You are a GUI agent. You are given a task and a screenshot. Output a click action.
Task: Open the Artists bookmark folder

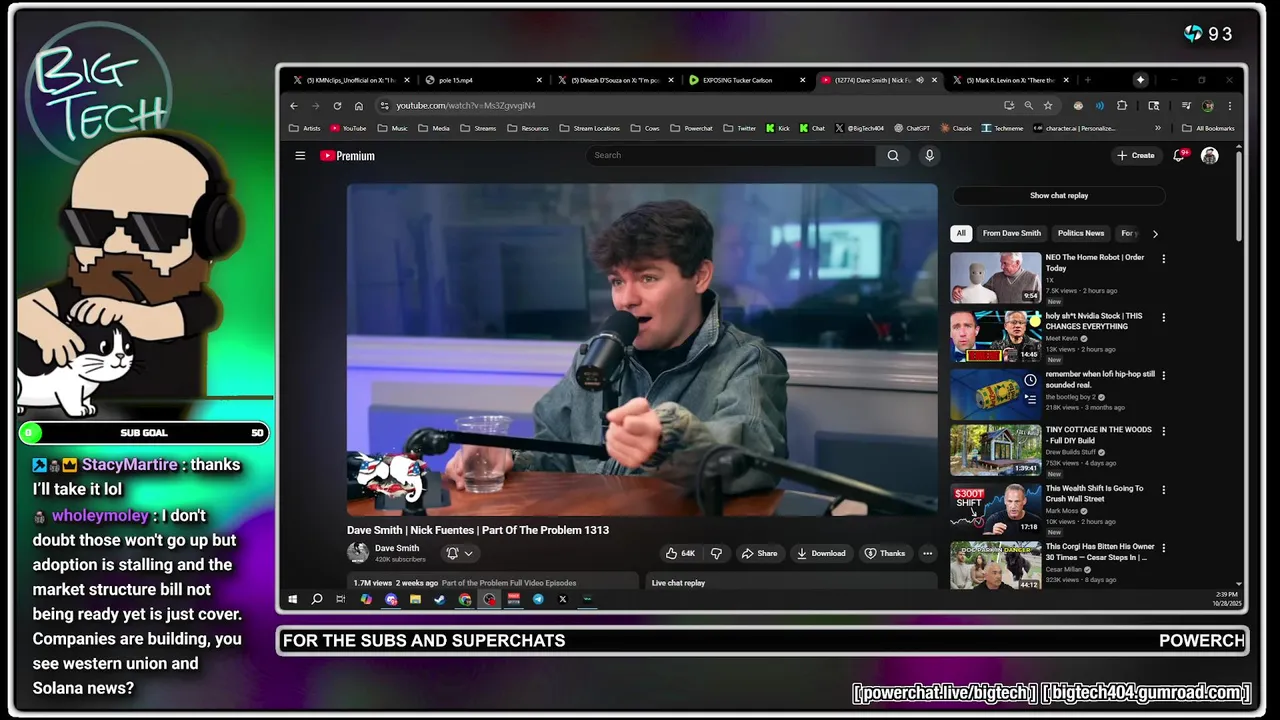coord(305,128)
